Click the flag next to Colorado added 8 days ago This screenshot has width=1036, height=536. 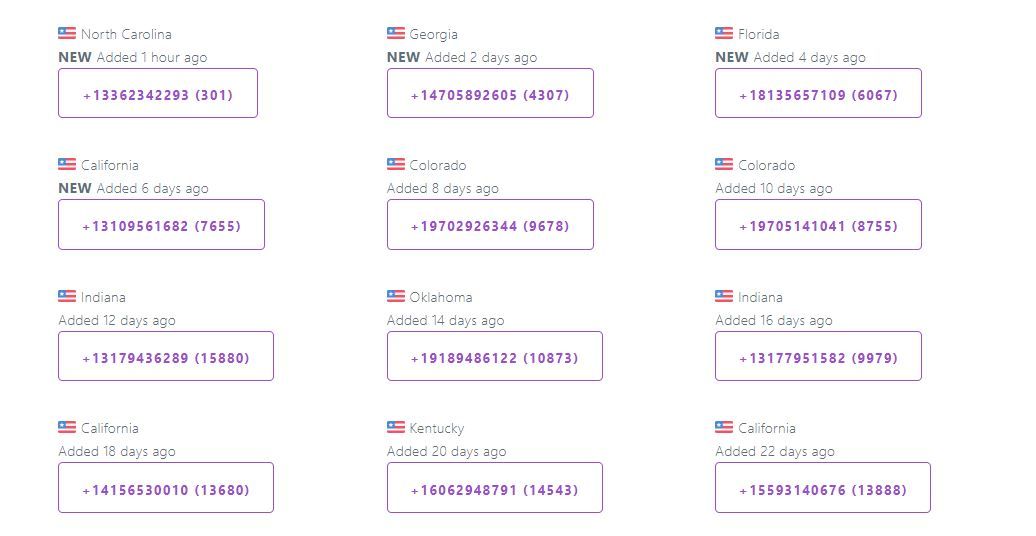point(396,164)
